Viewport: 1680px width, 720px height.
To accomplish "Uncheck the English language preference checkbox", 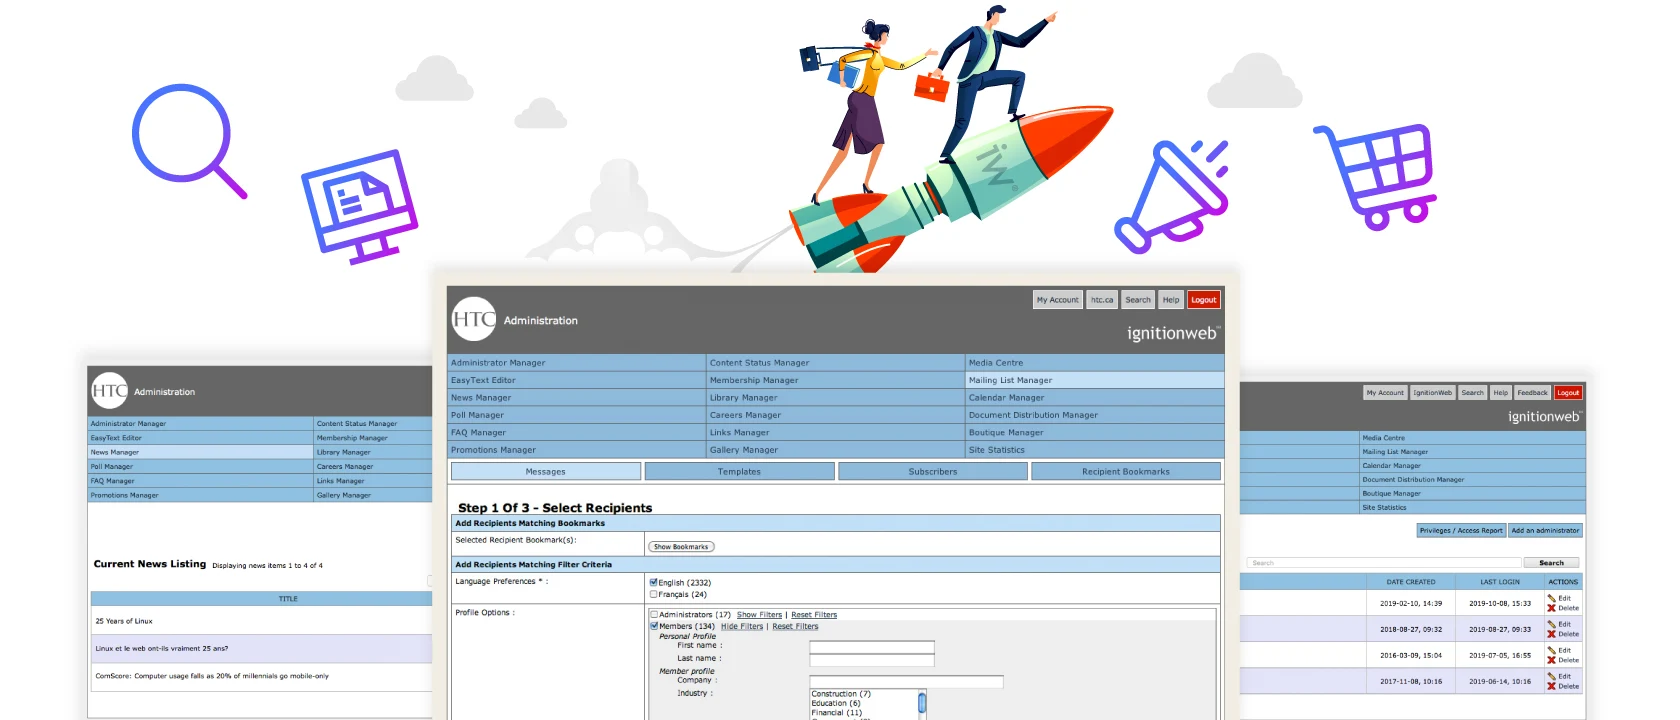I will coord(654,582).
